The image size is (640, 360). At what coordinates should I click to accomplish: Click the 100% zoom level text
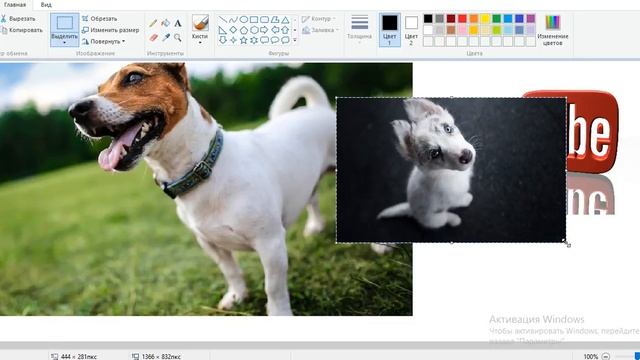click(x=591, y=356)
